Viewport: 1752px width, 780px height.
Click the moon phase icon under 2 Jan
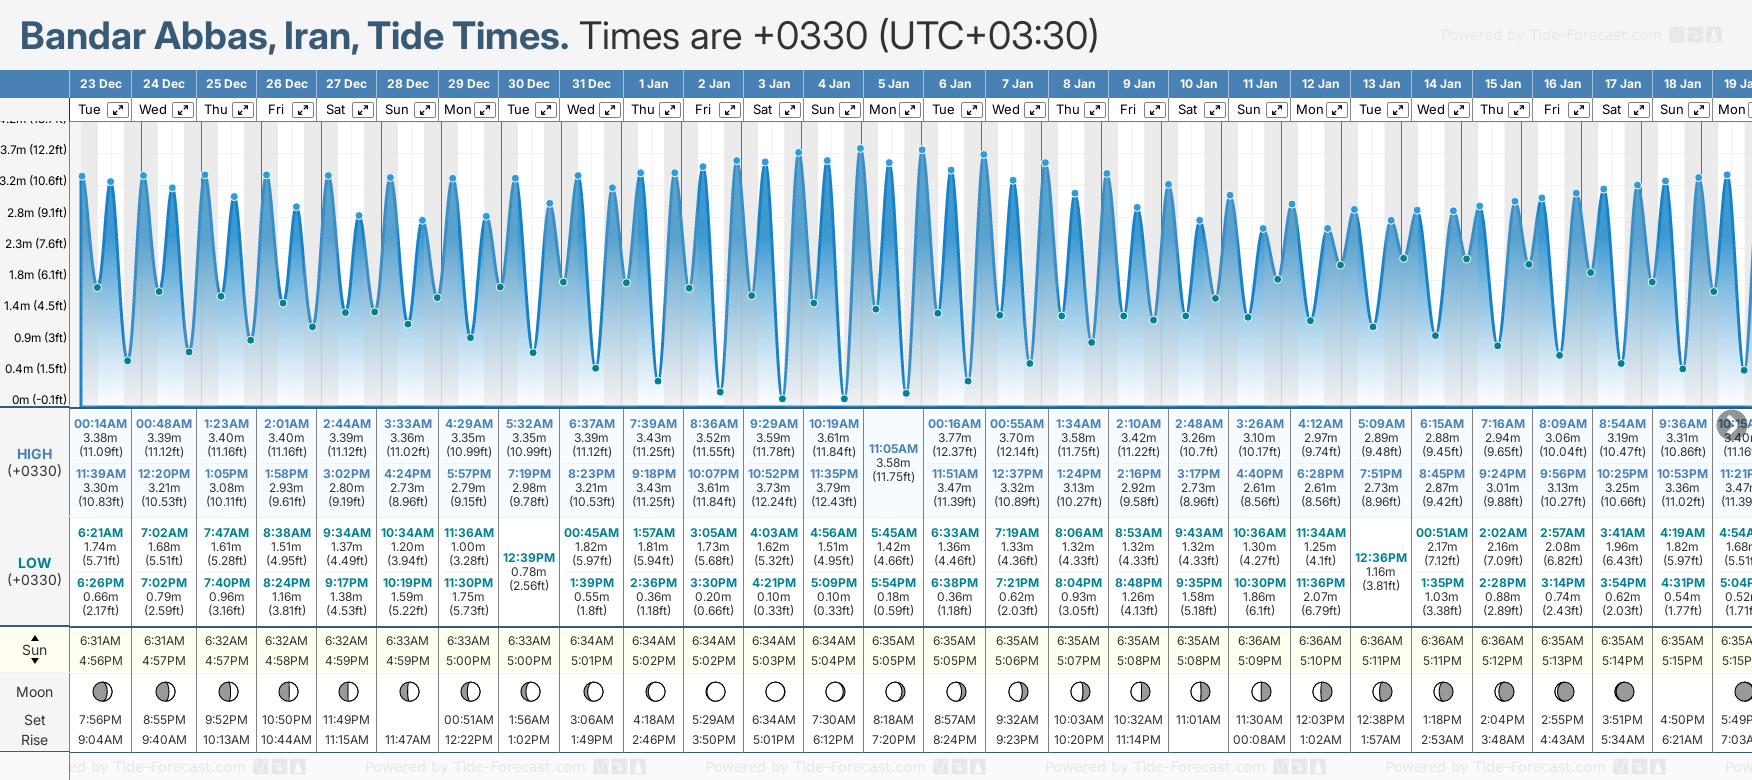(715, 691)
